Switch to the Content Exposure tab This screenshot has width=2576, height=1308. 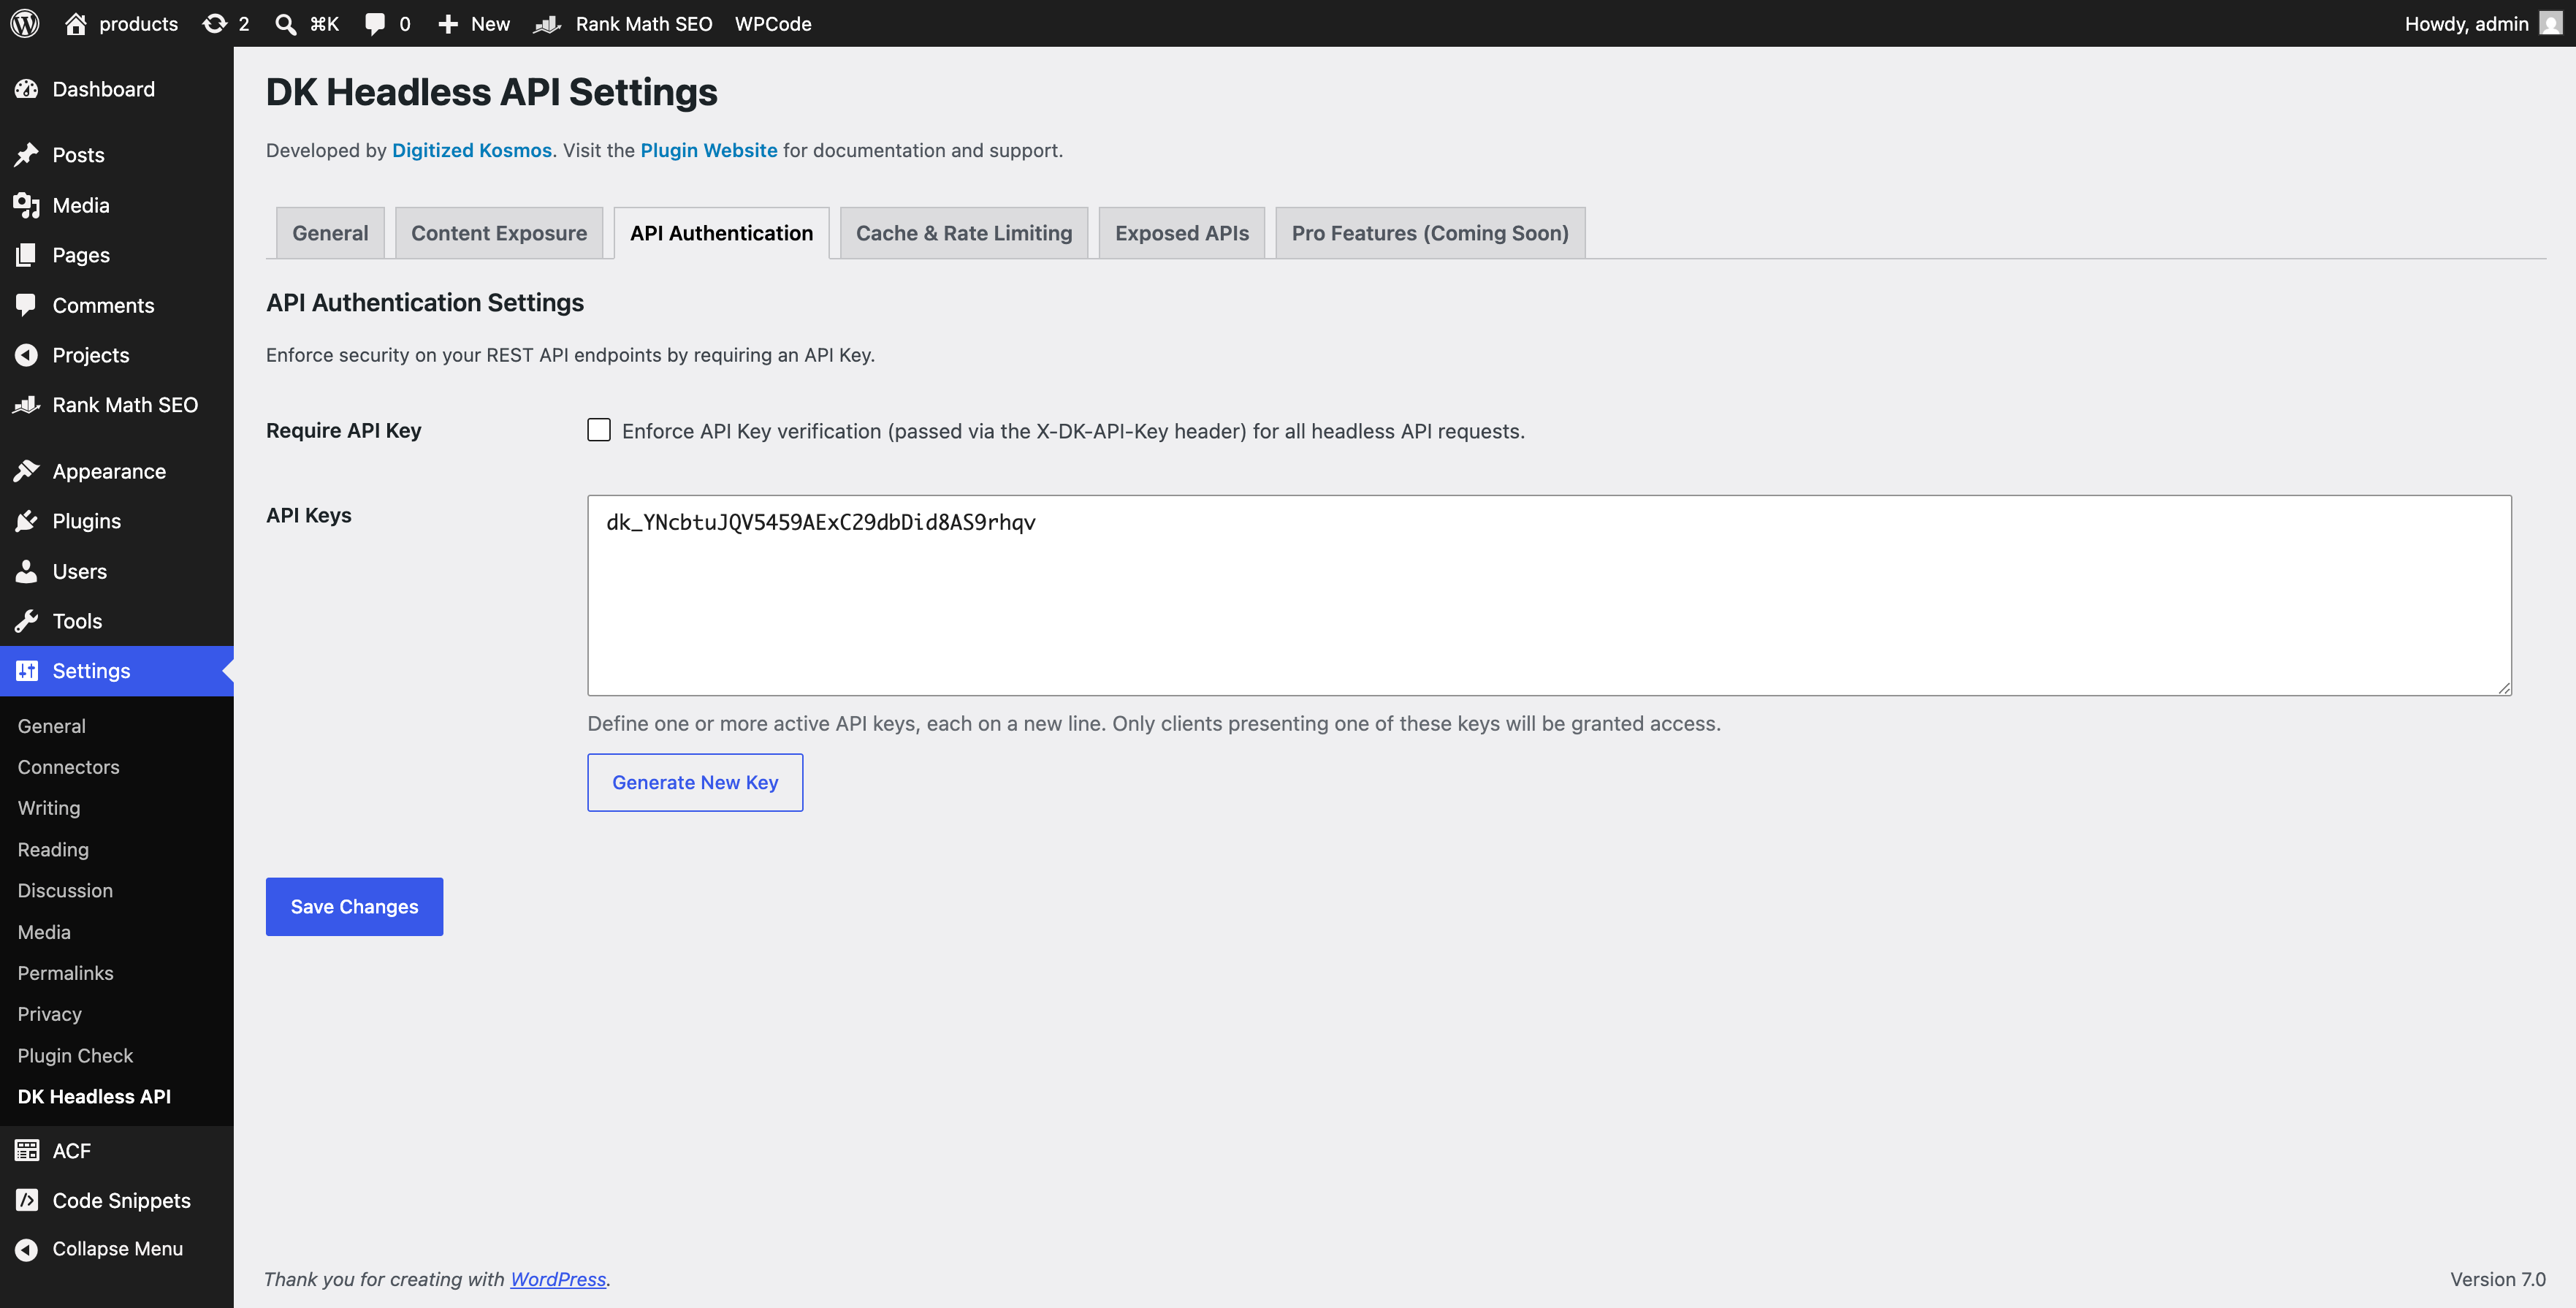tap(499, 233)
